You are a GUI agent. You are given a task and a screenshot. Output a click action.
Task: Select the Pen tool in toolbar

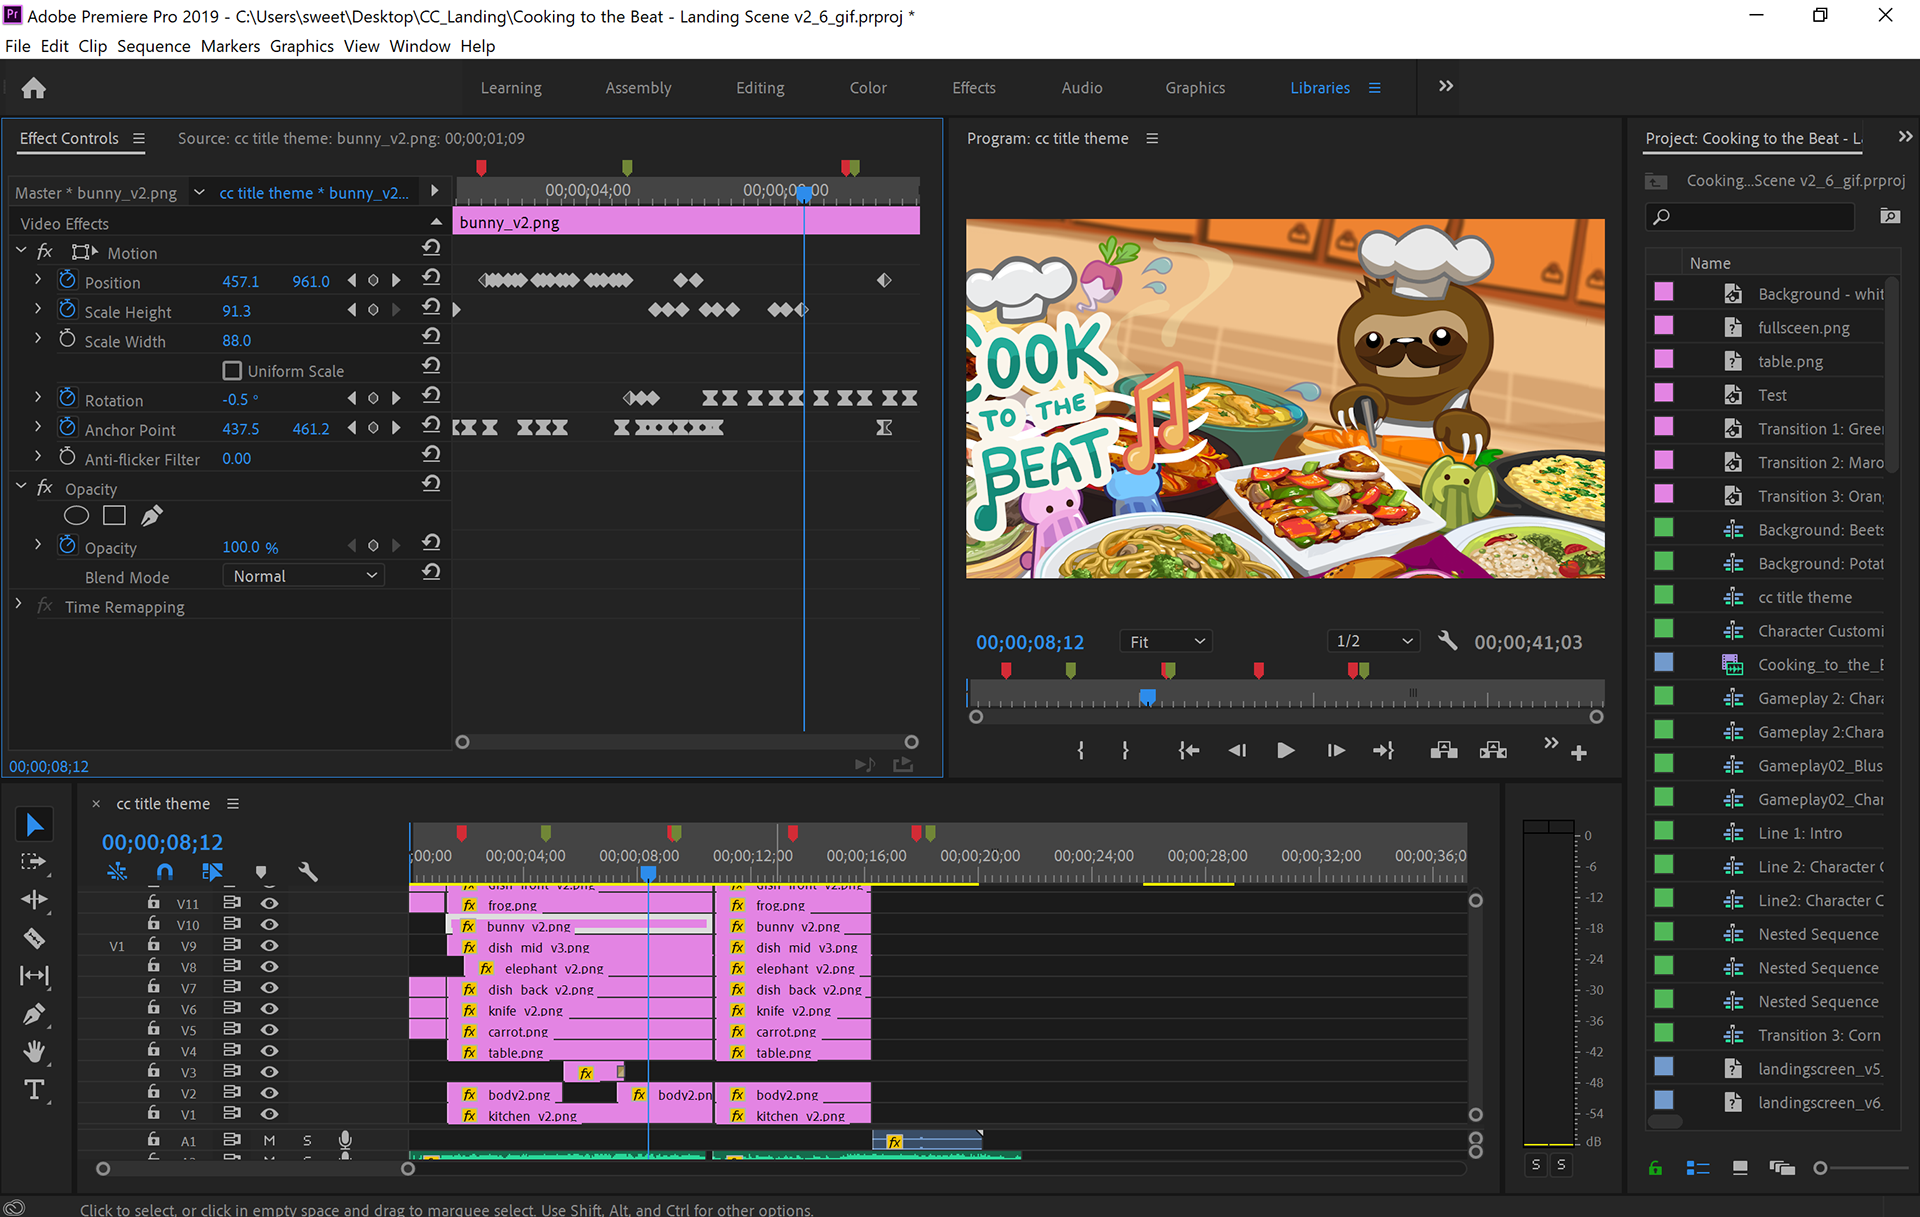tap(34, 1014)
